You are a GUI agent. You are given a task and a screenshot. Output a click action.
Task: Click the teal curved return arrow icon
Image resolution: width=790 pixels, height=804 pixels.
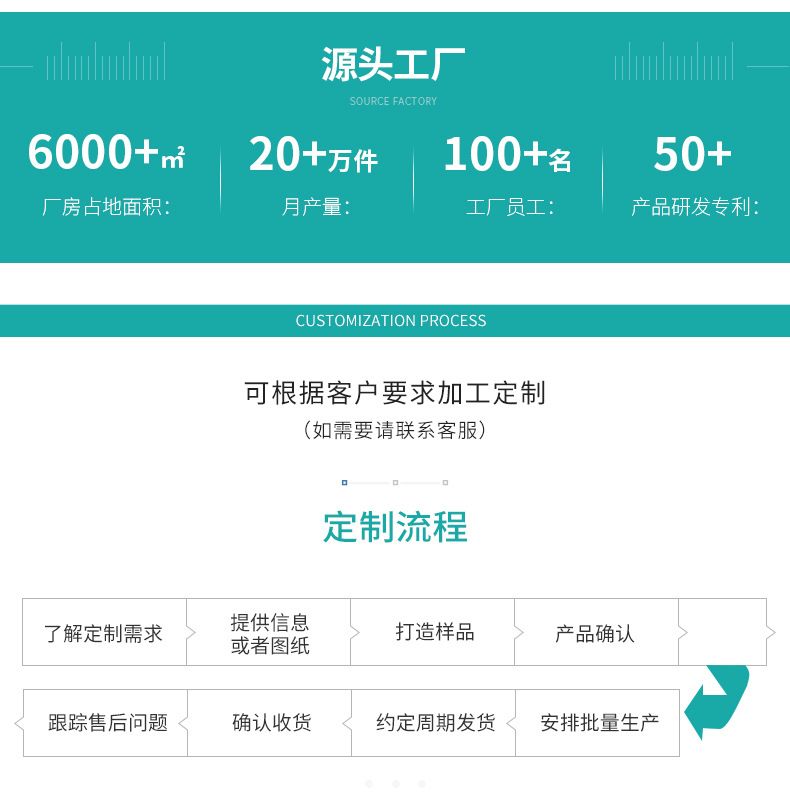(720, 700)
